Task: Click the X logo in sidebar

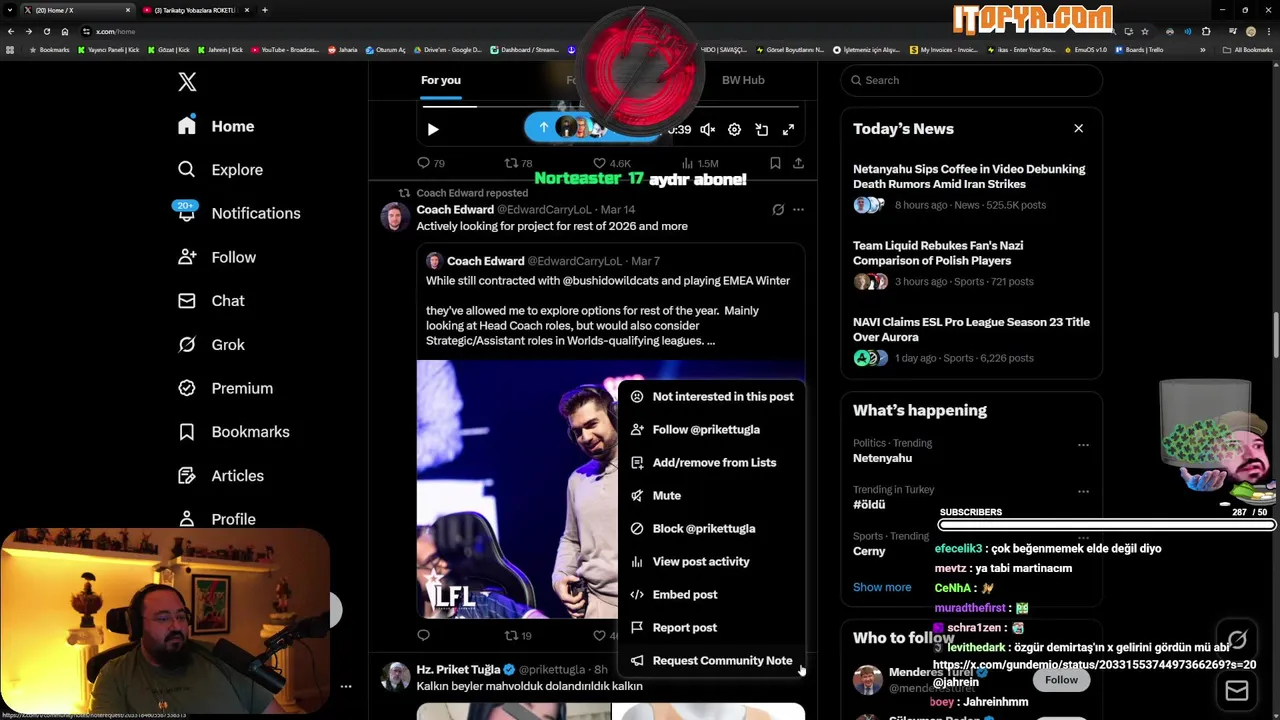Action: (187, 82)
